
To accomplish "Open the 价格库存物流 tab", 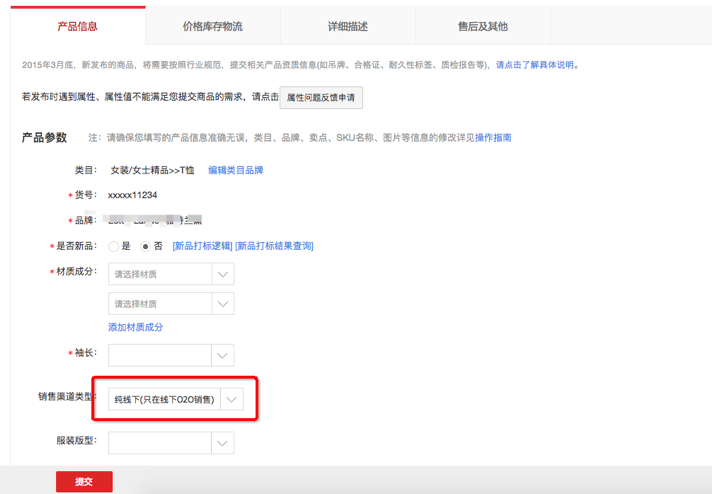I will coord(213,26).
